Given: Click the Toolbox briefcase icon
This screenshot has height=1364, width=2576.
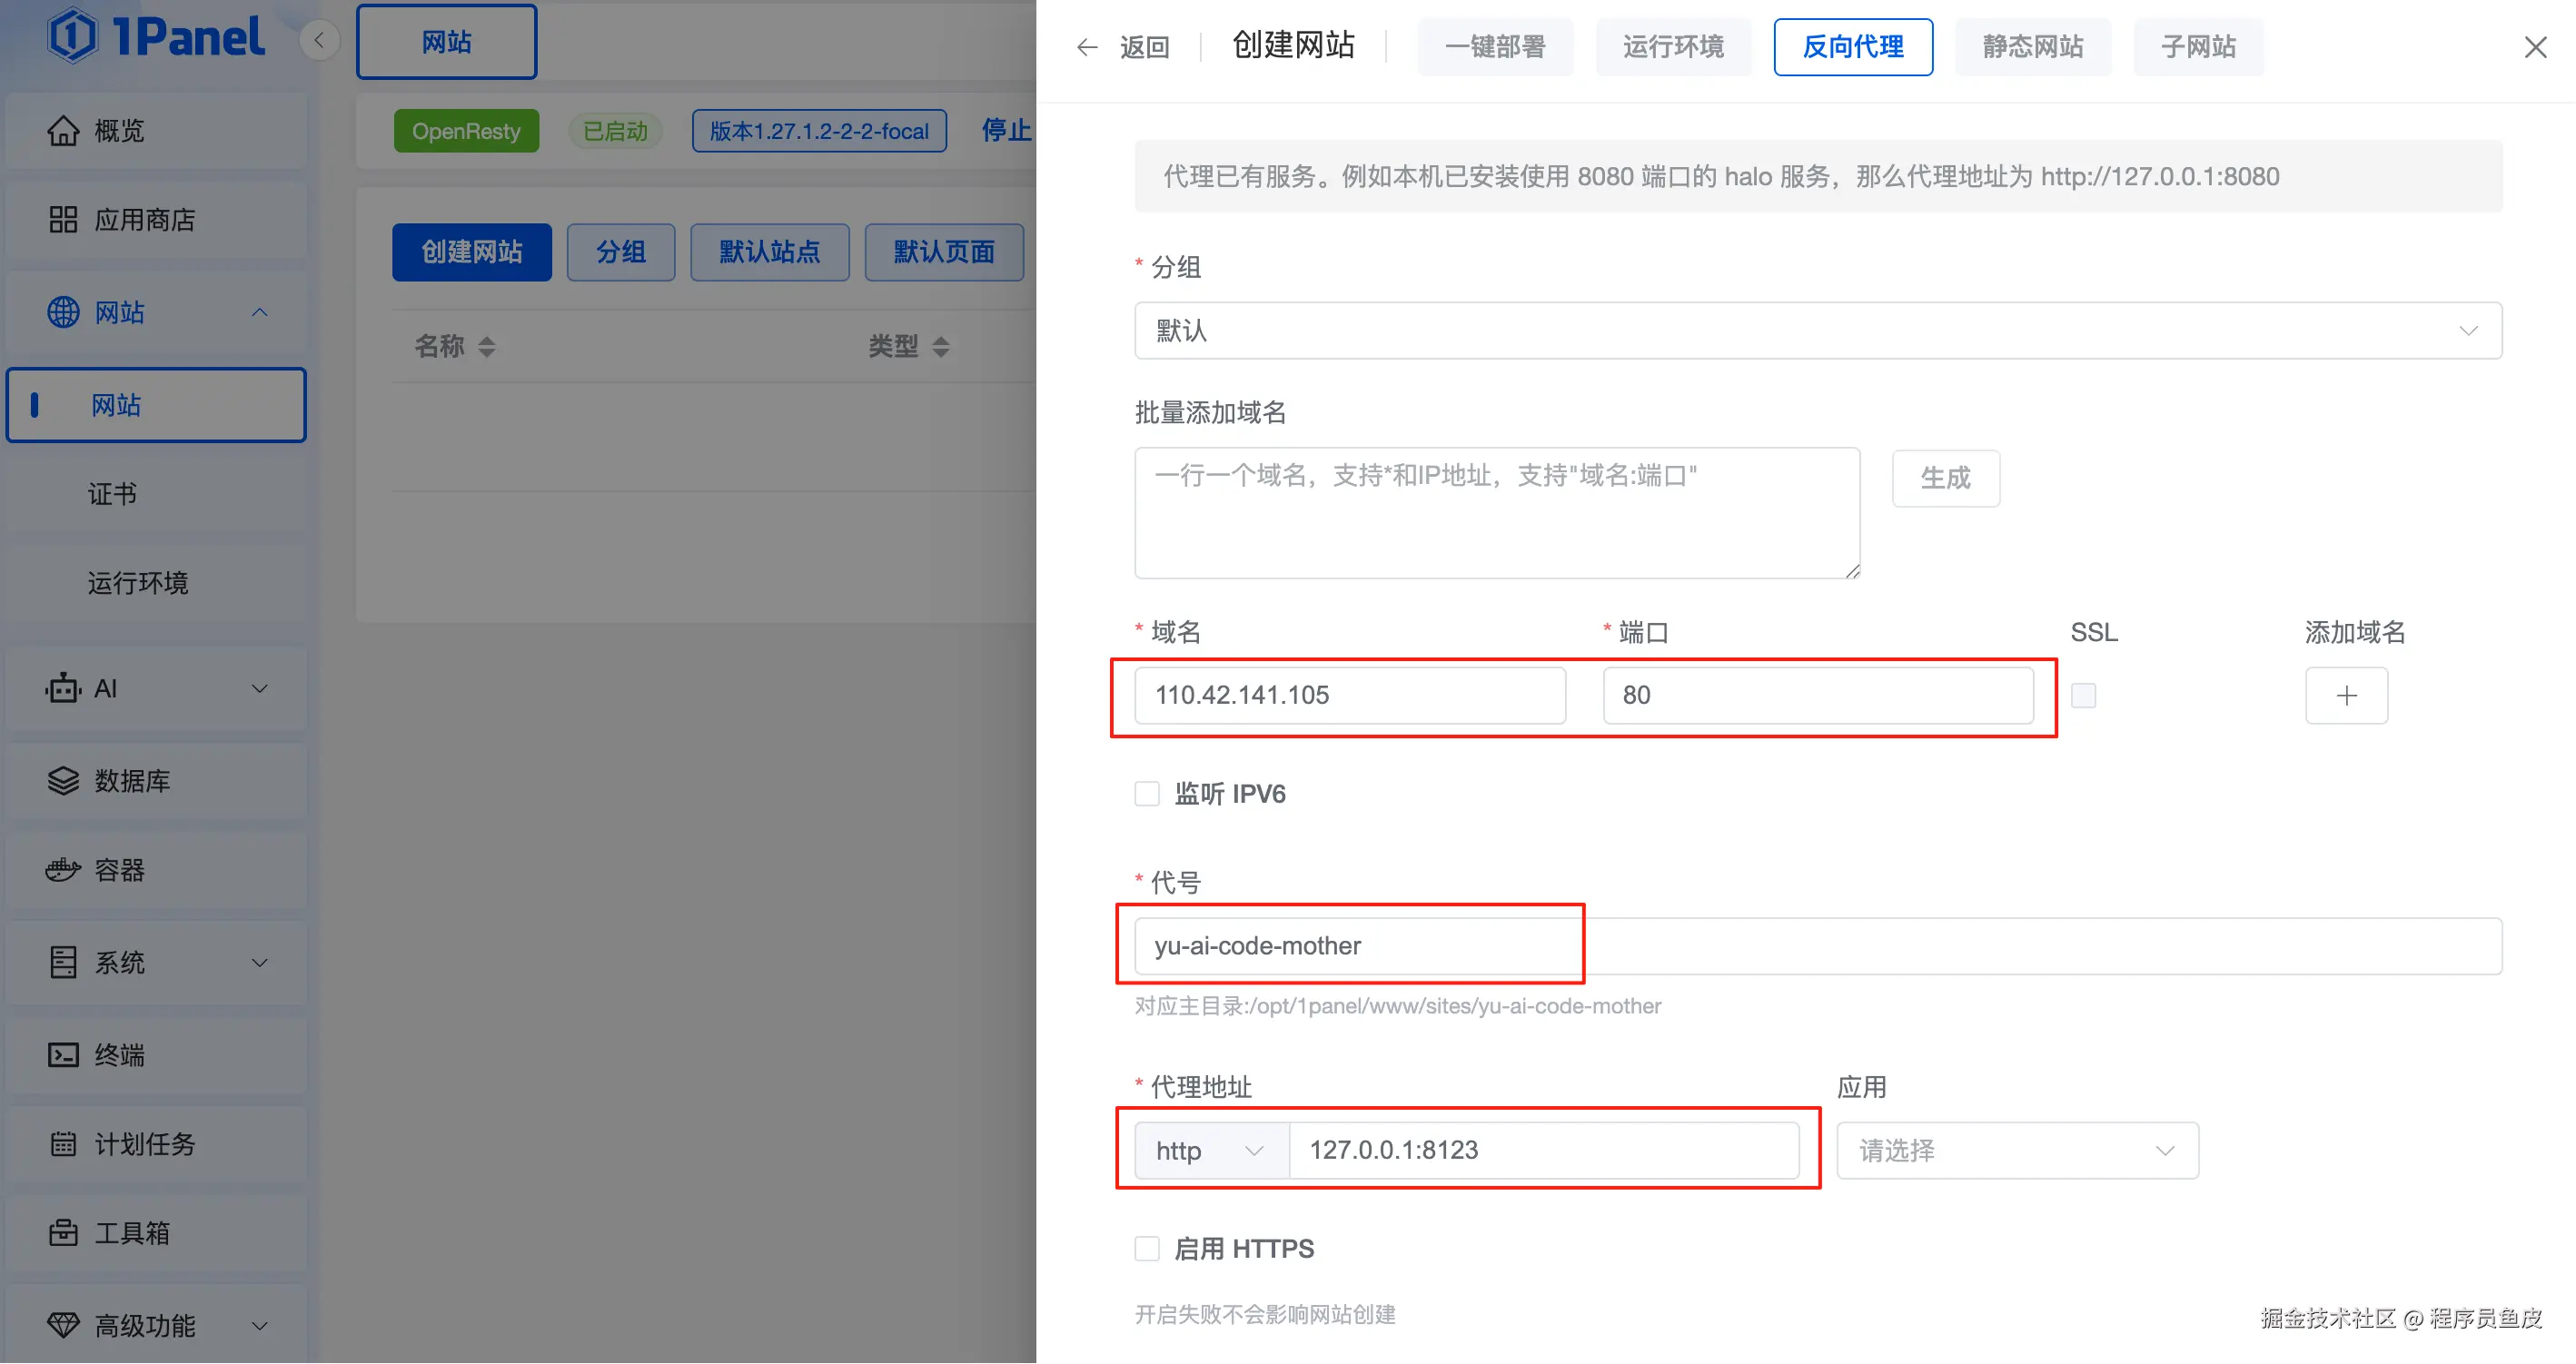Looking at the screenshot, I should pos(63,1233).
